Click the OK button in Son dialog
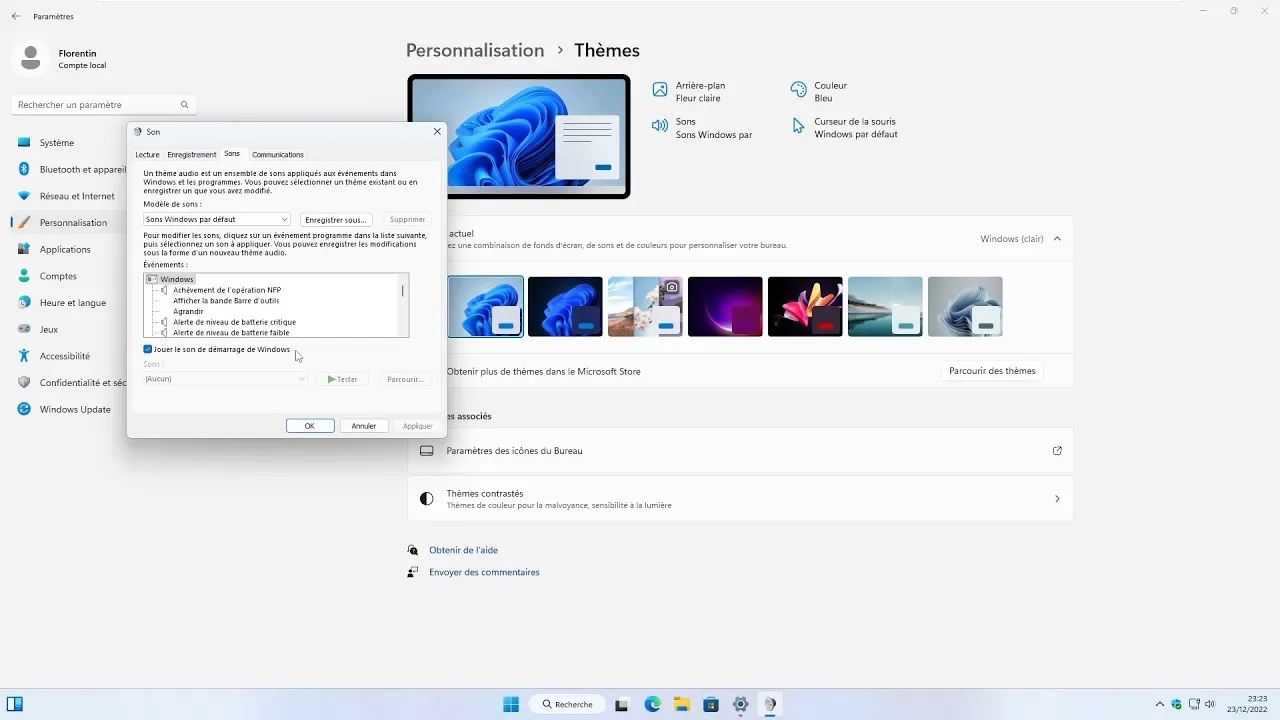This screenshot has height=720, width=1280. pos(310,426)
